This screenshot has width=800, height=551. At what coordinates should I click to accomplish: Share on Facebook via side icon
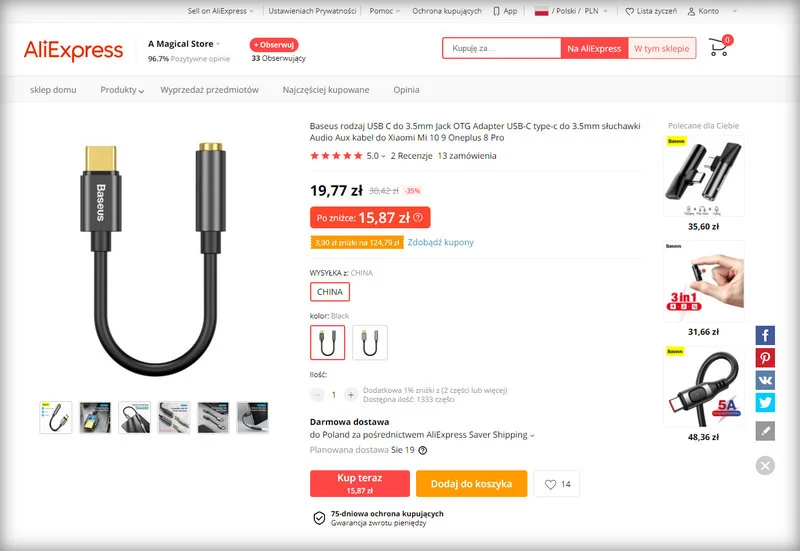765,336
